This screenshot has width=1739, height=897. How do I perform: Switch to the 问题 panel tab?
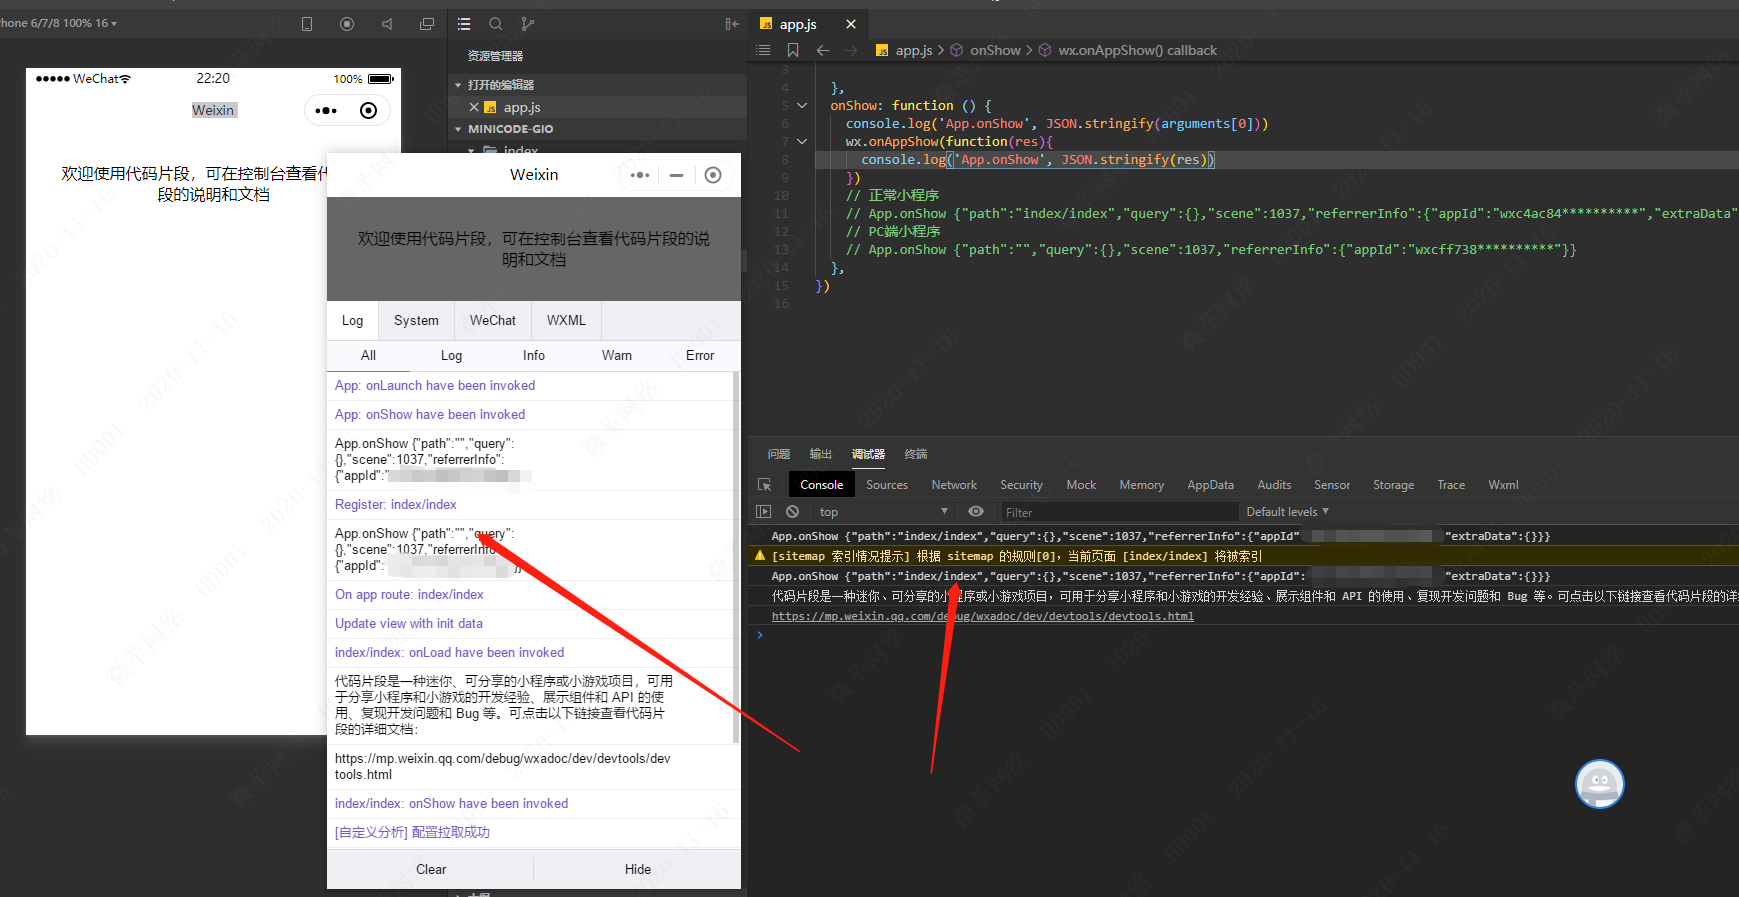click(x=779, y=454)
